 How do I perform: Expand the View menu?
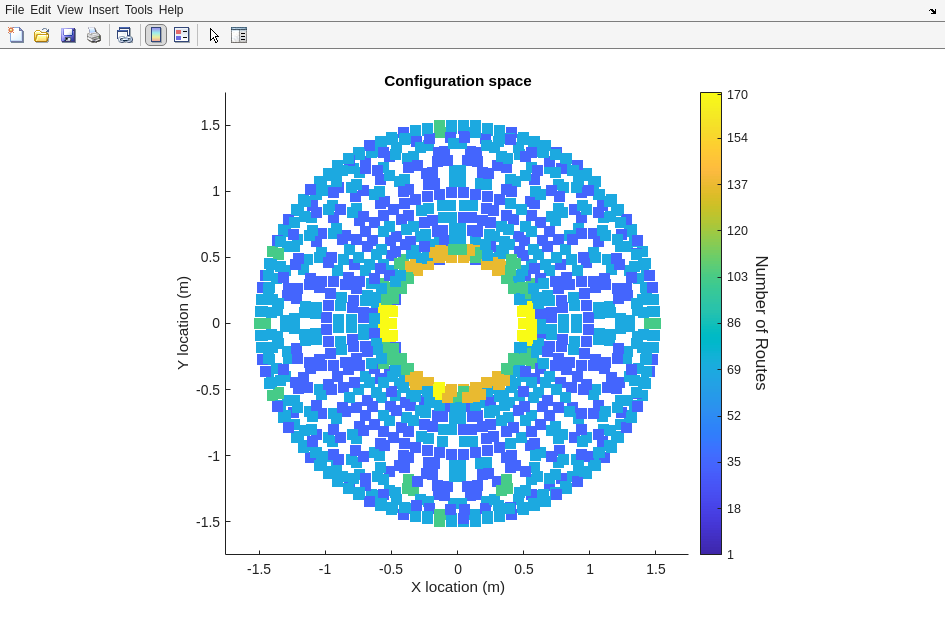pos(70,10)
